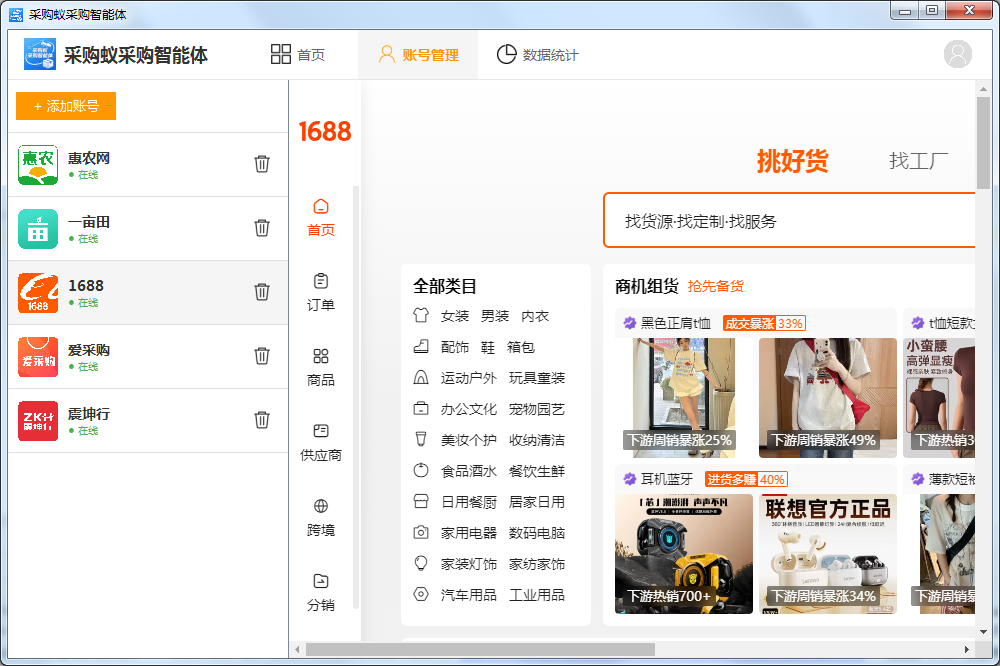This screenshot has width=1000, height=666.
Task: Open the 玩具童装 category
Action: [537, 378]
